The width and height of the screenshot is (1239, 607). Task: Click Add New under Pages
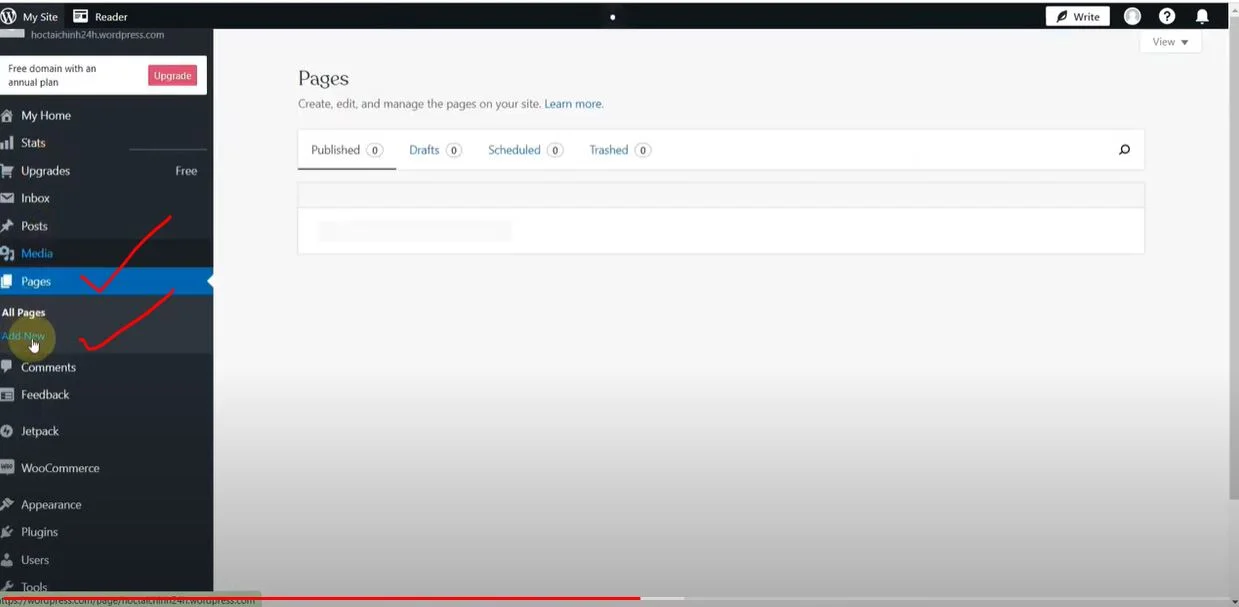click(x=23, y=336)
